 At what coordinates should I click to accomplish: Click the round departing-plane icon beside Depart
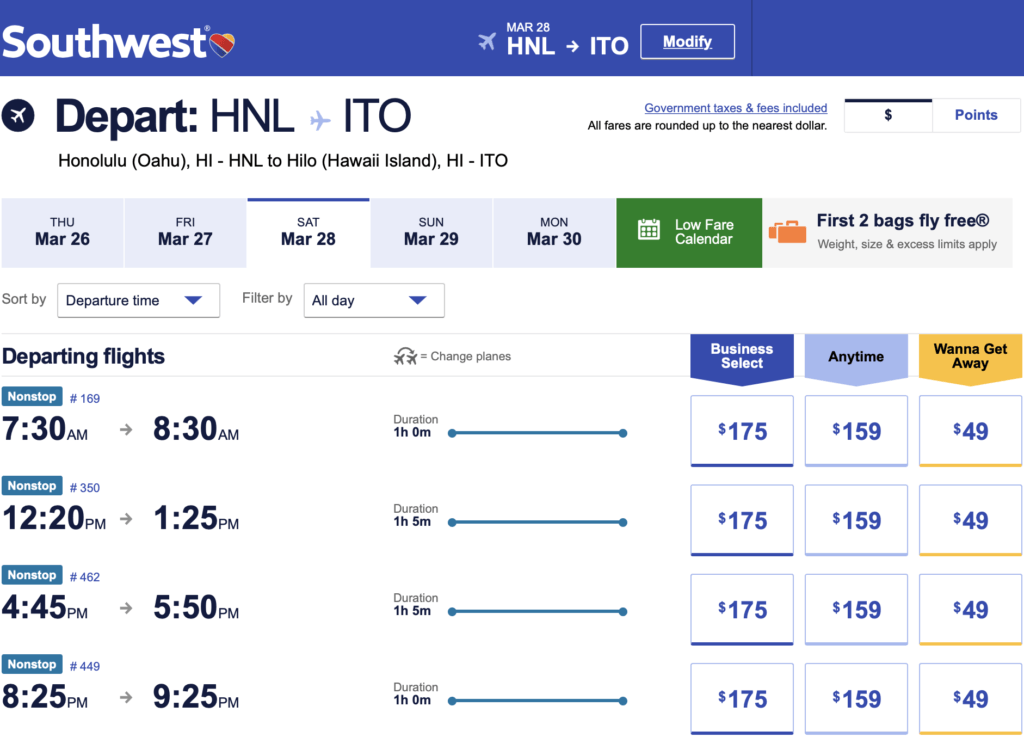[x=18, y=116]
